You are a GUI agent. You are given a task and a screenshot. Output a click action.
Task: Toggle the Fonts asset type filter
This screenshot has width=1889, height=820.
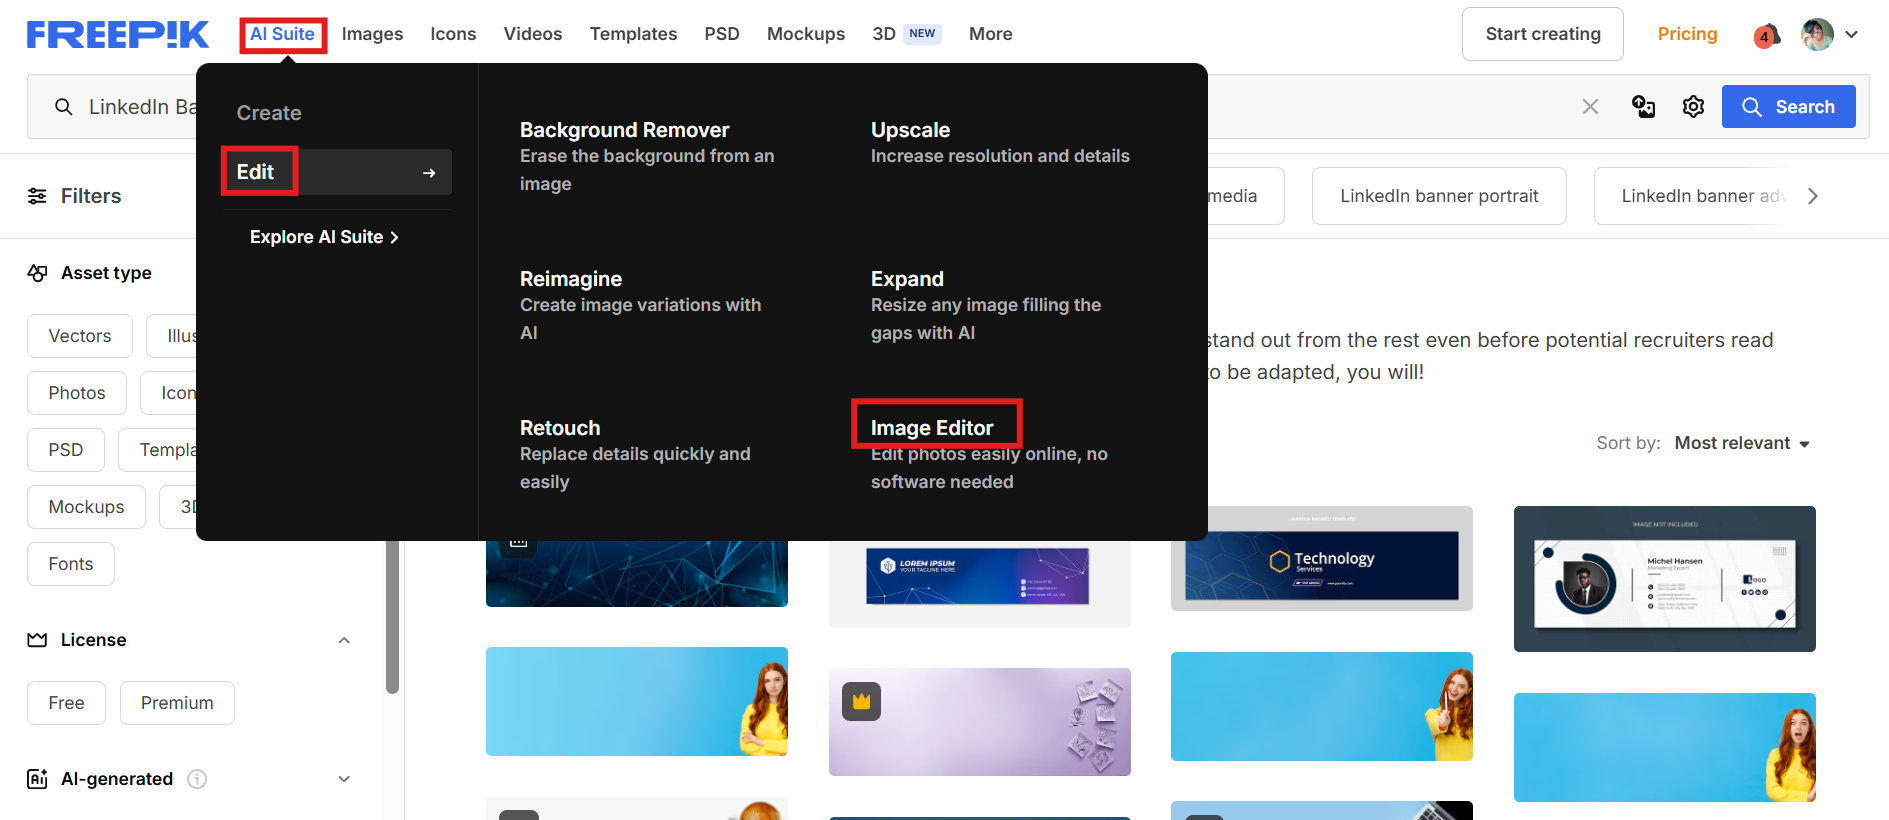point(71,564)
